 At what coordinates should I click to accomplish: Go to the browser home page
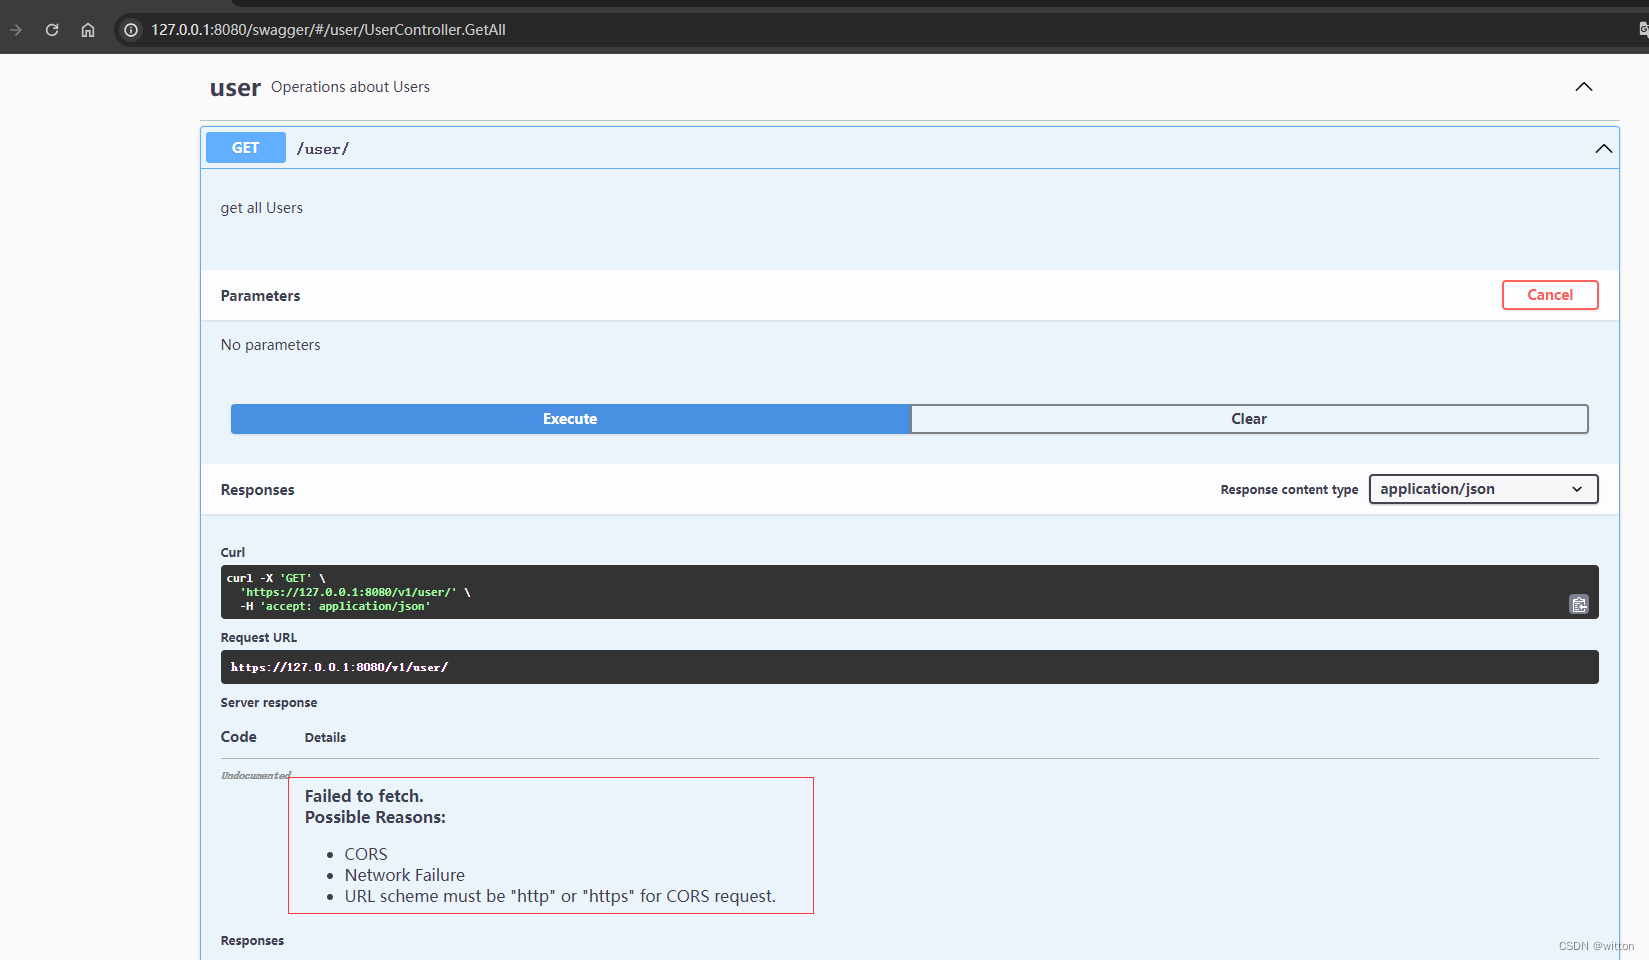[x=88, y=30]
